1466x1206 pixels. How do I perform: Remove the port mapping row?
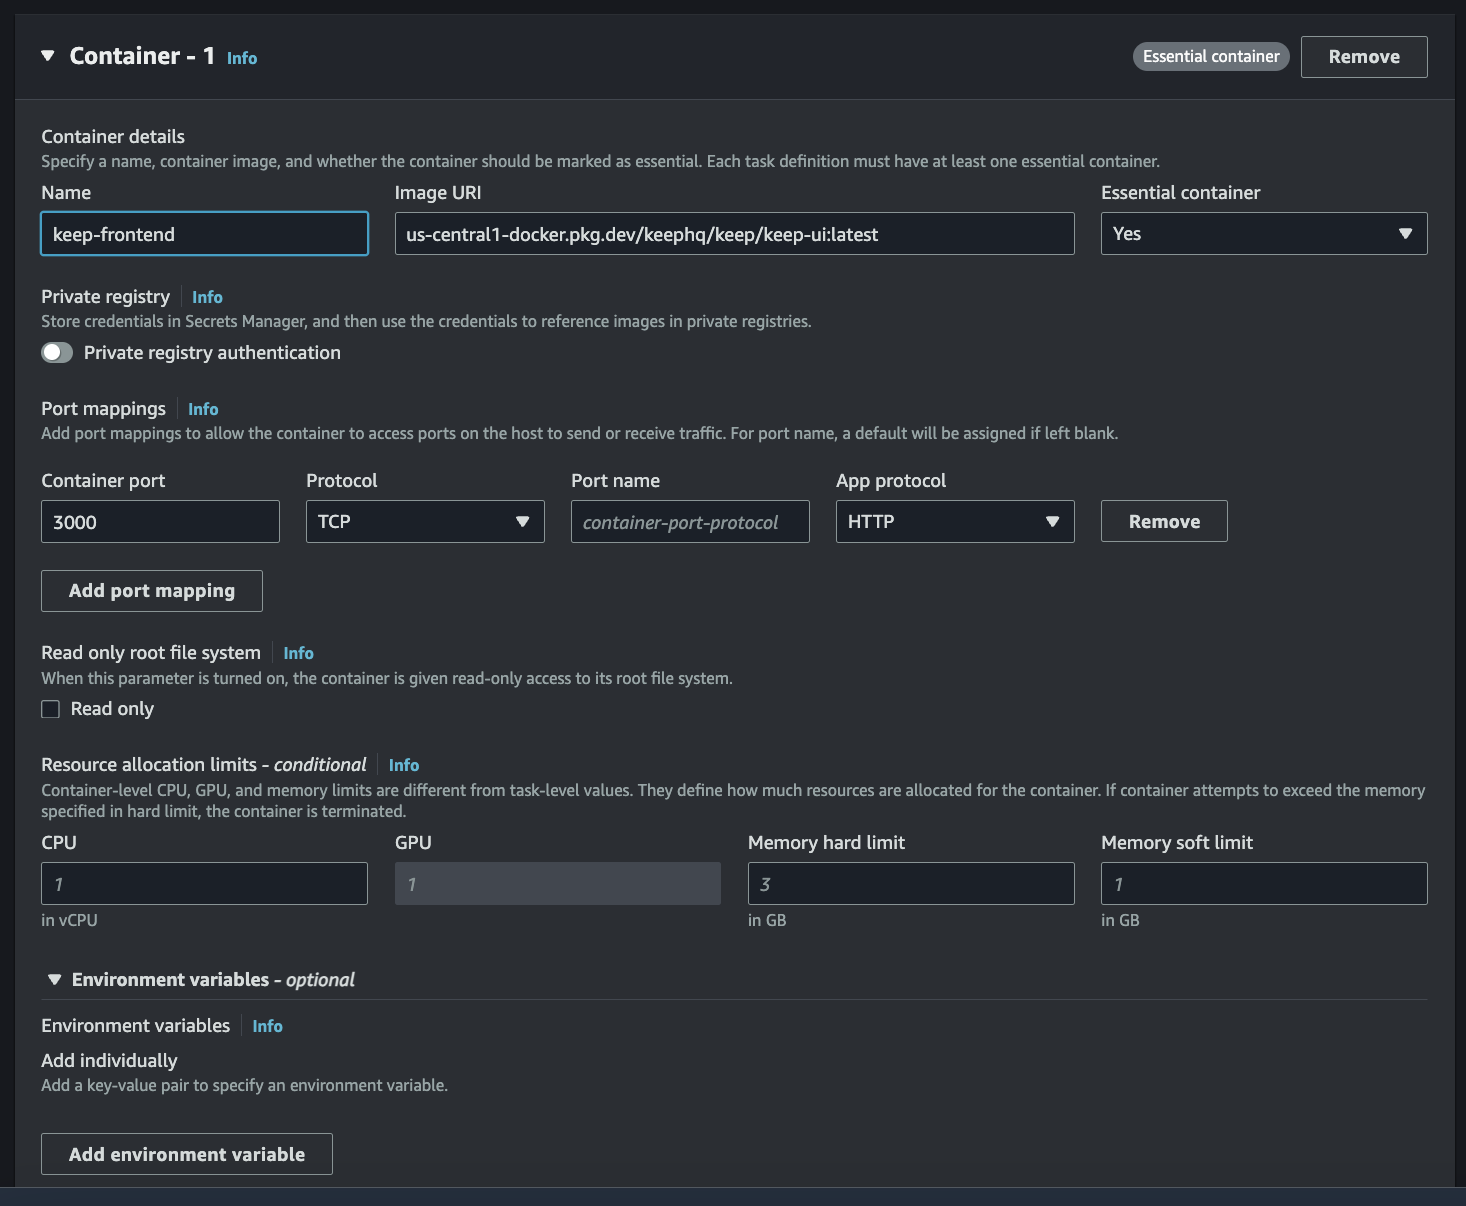point(1164,521)
